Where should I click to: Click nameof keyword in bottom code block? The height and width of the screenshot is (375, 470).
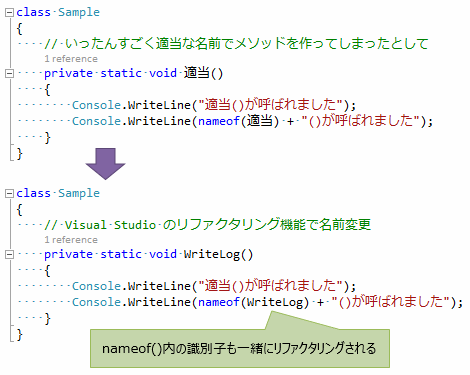[x=219, y=302]
